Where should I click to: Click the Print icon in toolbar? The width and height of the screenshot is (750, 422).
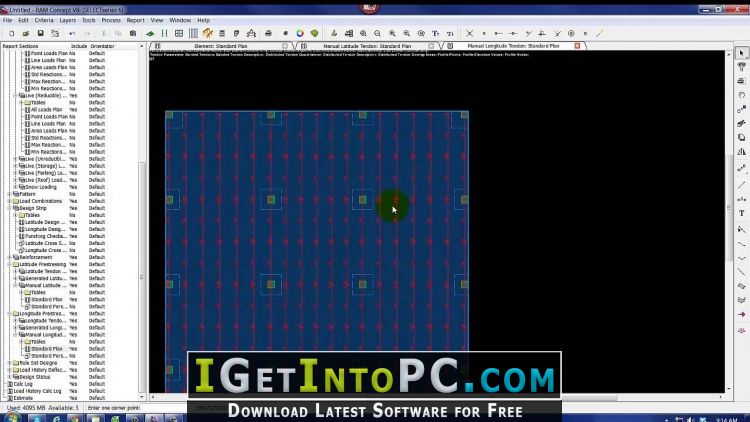click(x=268, y=33)
